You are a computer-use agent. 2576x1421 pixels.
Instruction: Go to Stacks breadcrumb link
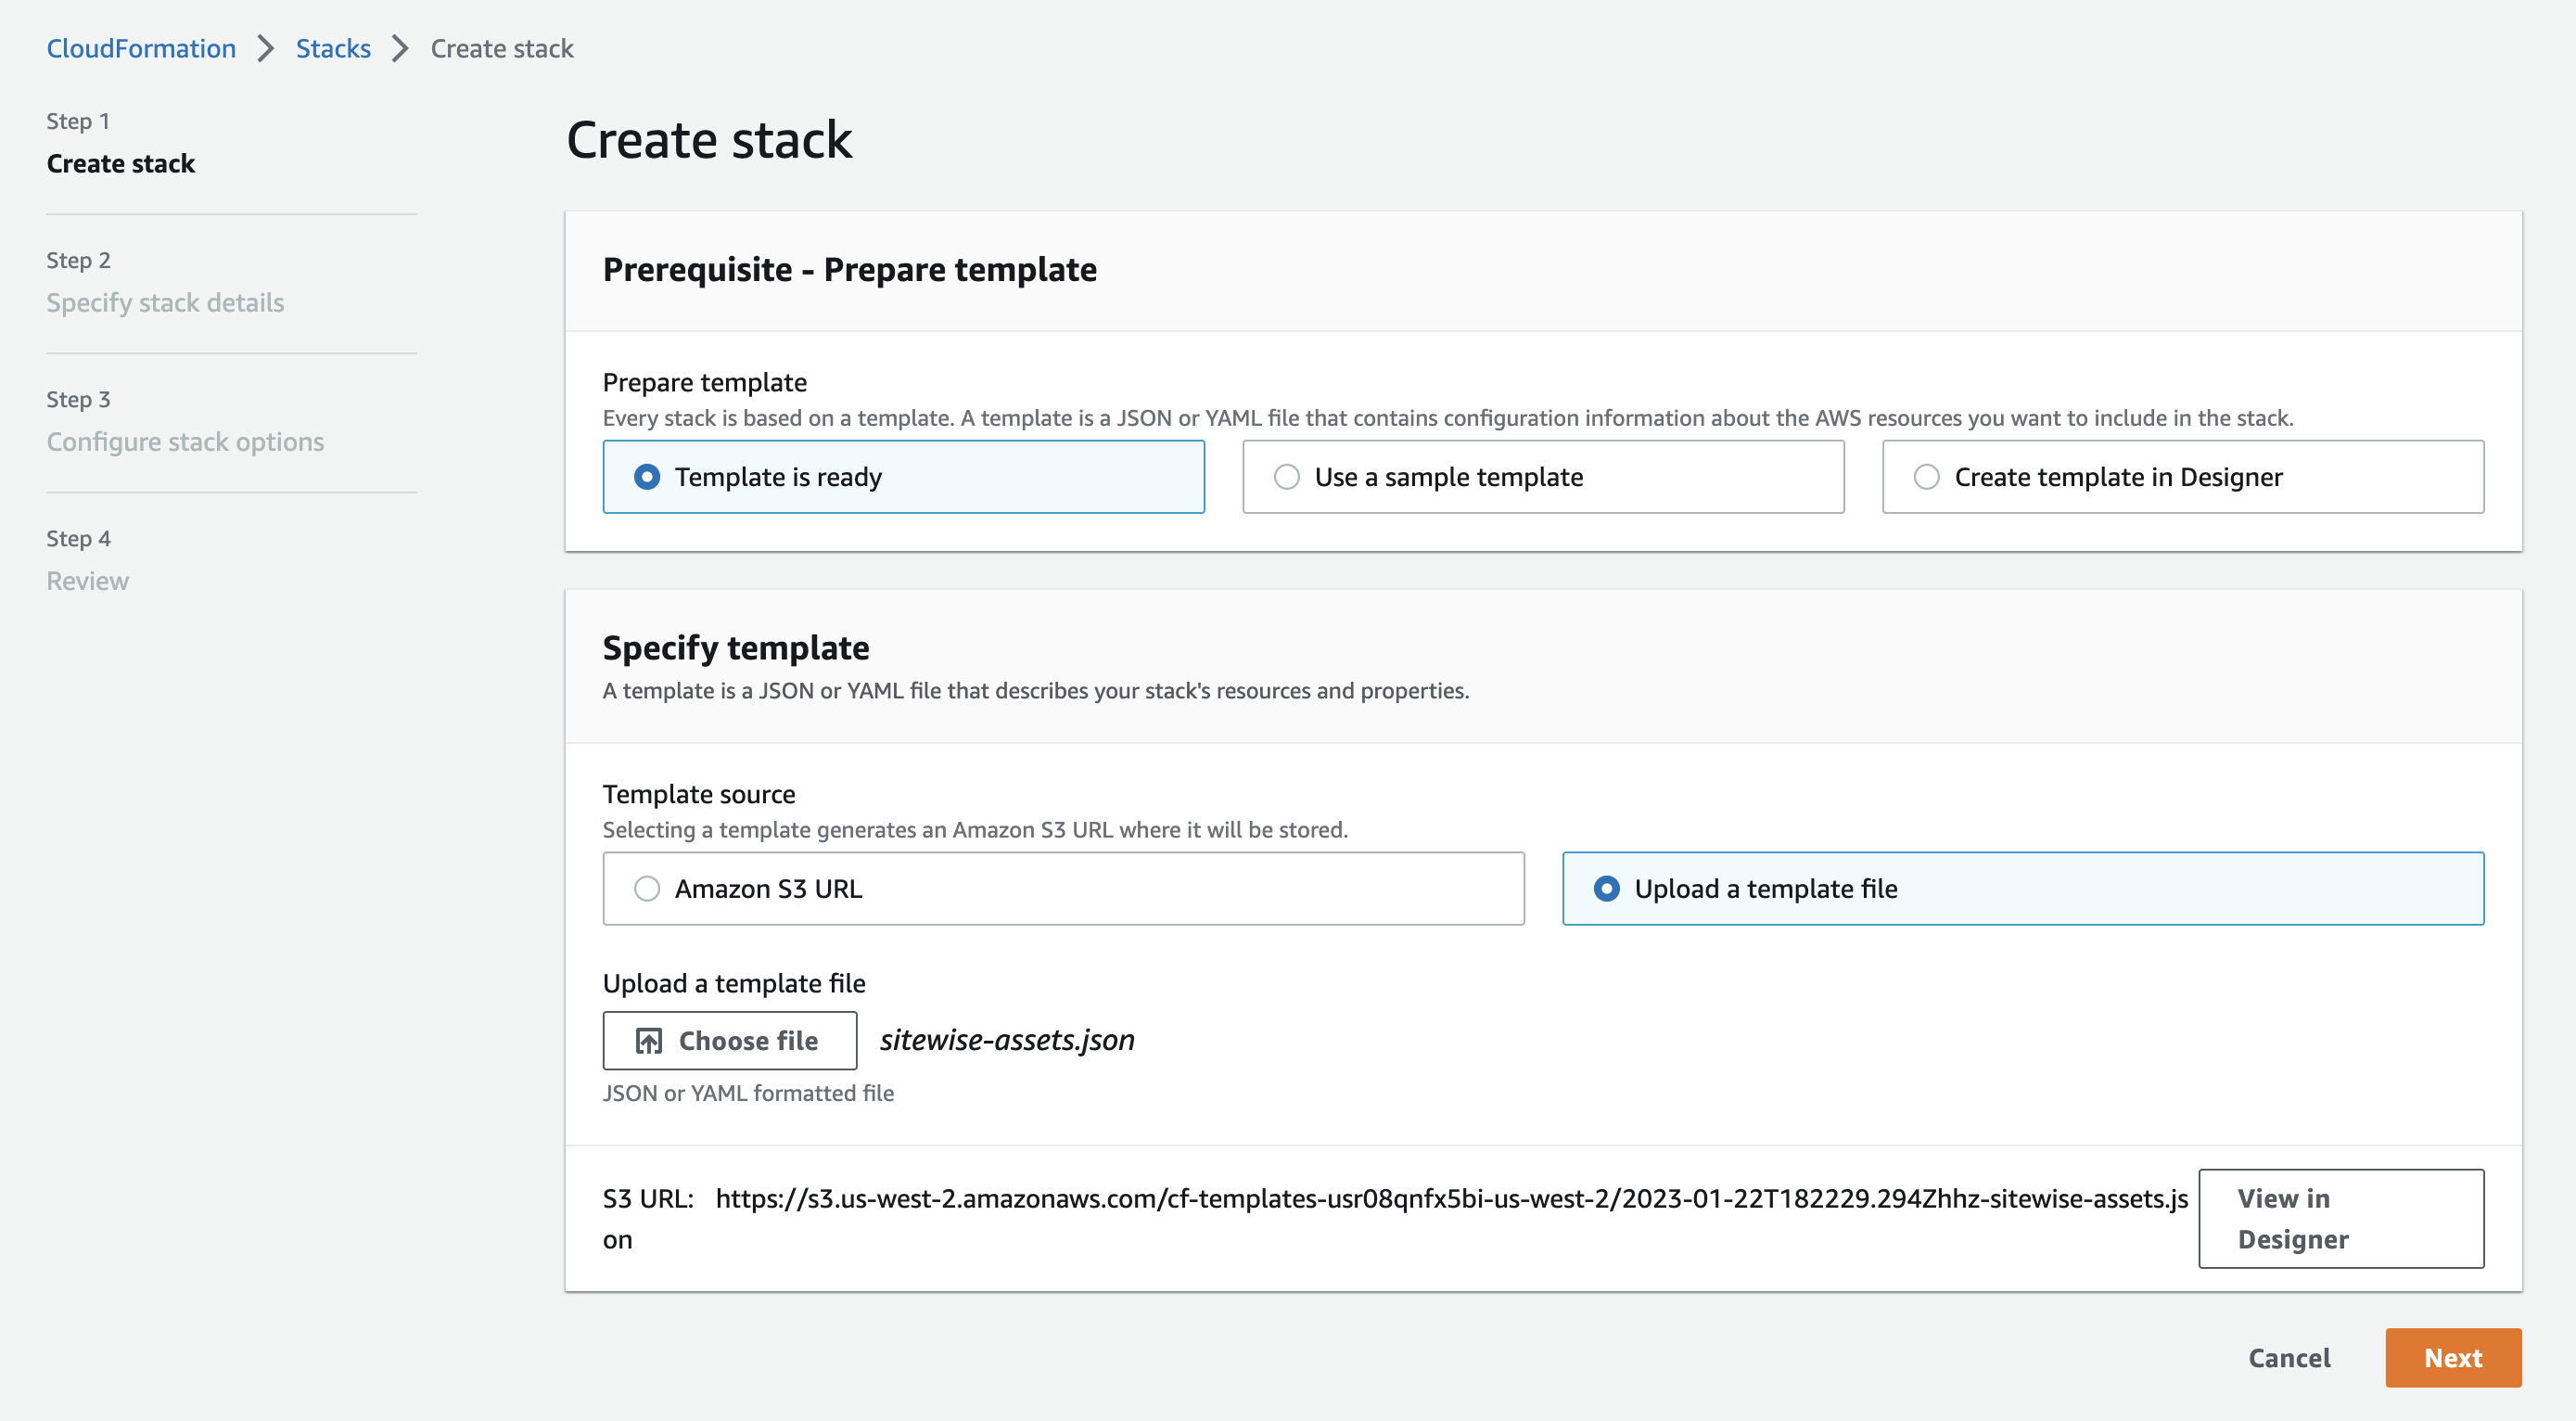pyautogui.click(x=333, y=48)
